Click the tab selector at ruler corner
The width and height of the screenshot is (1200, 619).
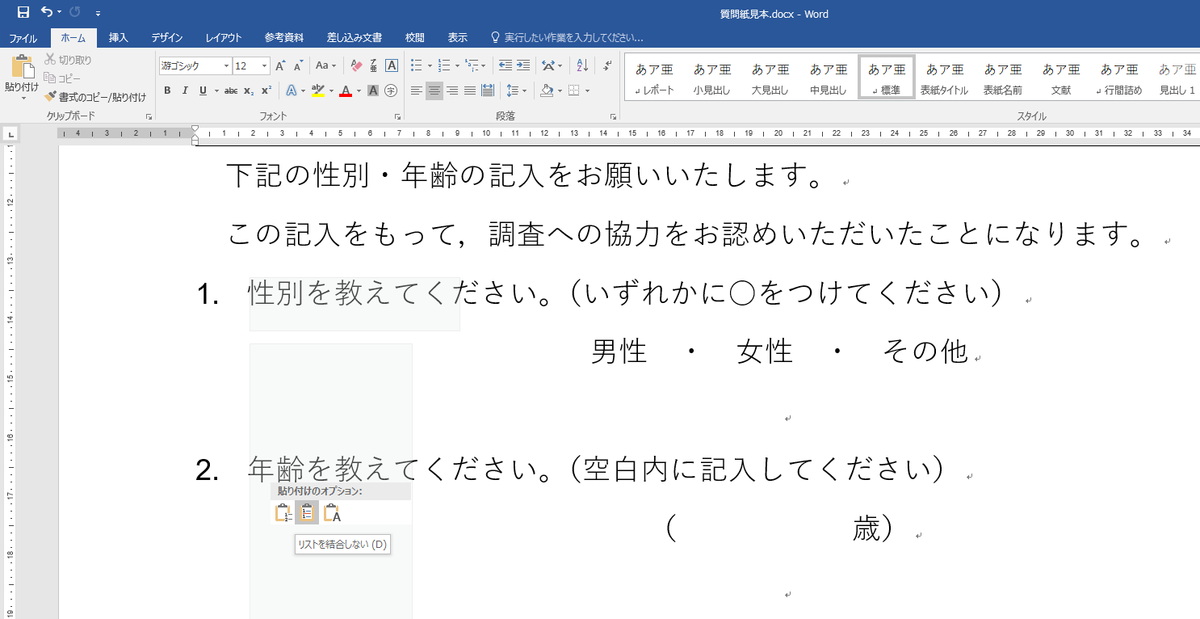pyautogui.click(x=10, y=133)
